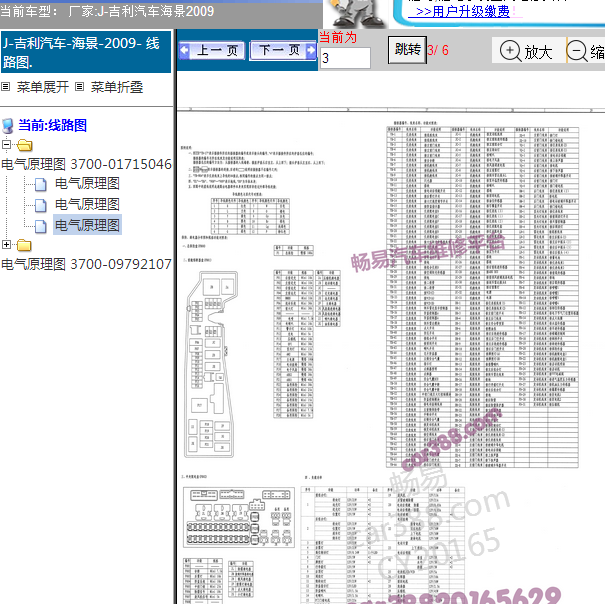The width and height of the screenshot is (605, 604).
Task: Select 电气原理图 3700-09792107 folder label
Action: tap(86, 264)
